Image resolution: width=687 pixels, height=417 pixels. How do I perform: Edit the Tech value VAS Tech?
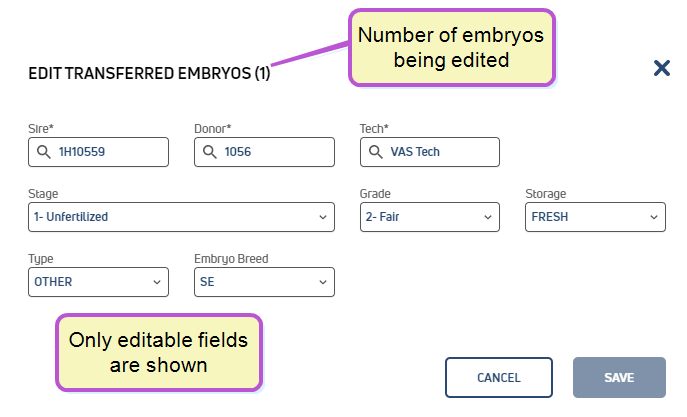click(x=430, y=152)
